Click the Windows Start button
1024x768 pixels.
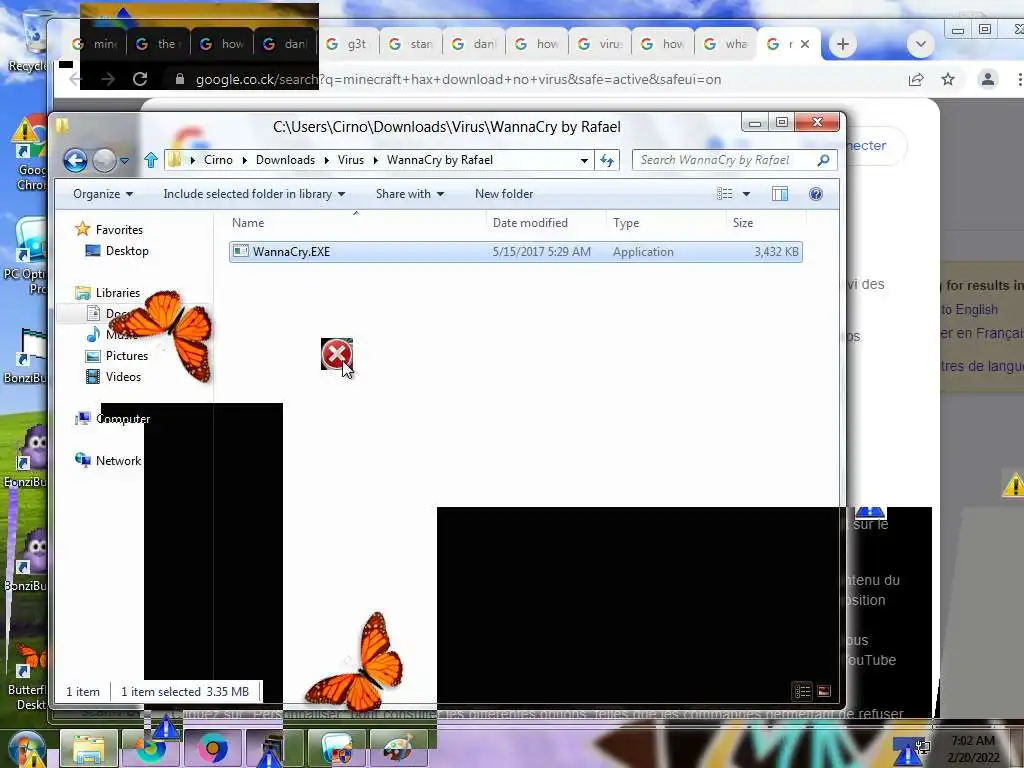(26, 750)
